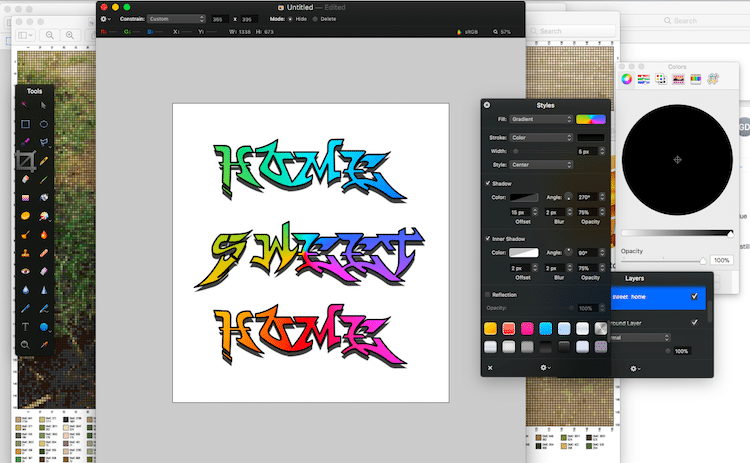Viewport: 750px width, 463px height.
Task: Enable the Reflection checkbox
Action: [x=488, y=295]
